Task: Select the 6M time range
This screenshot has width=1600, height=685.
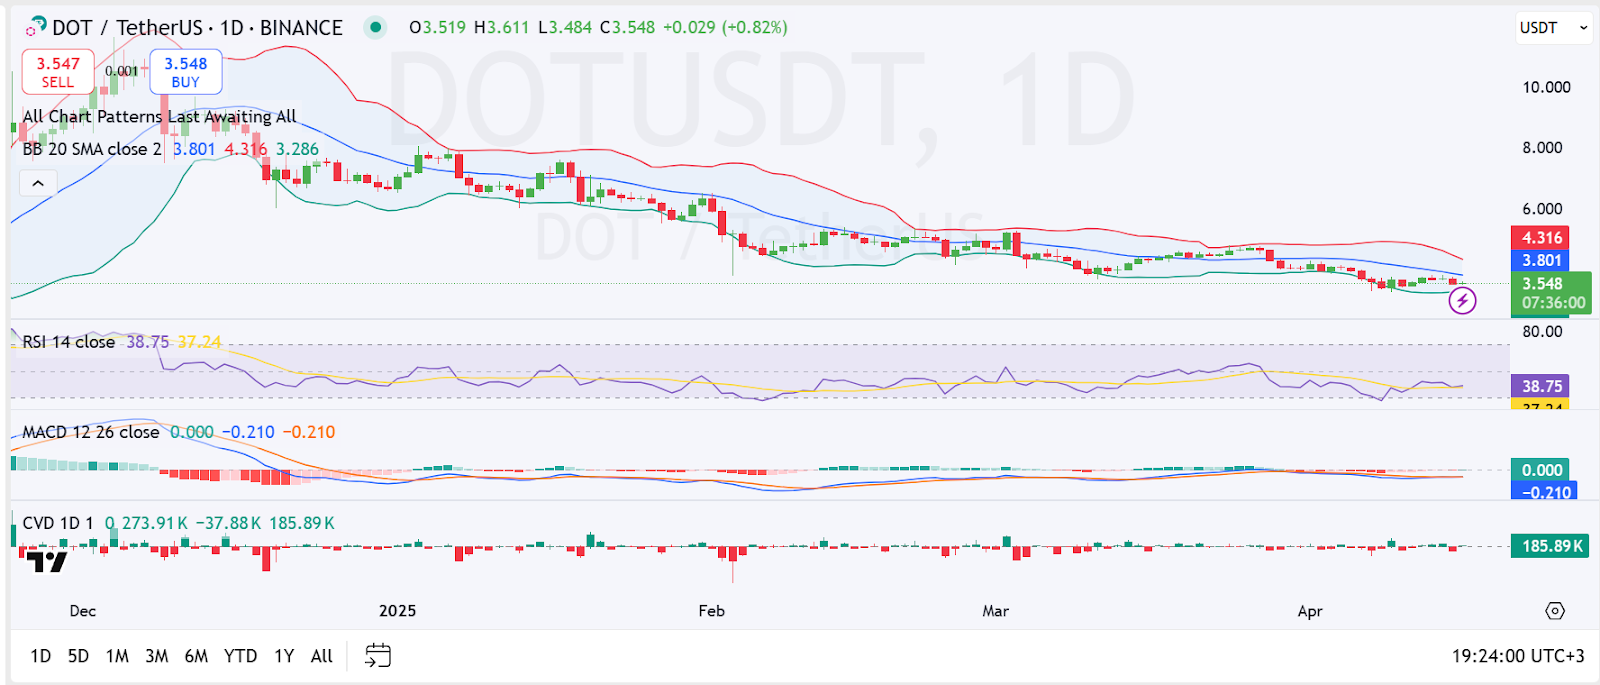Action: tap(196, 656)
